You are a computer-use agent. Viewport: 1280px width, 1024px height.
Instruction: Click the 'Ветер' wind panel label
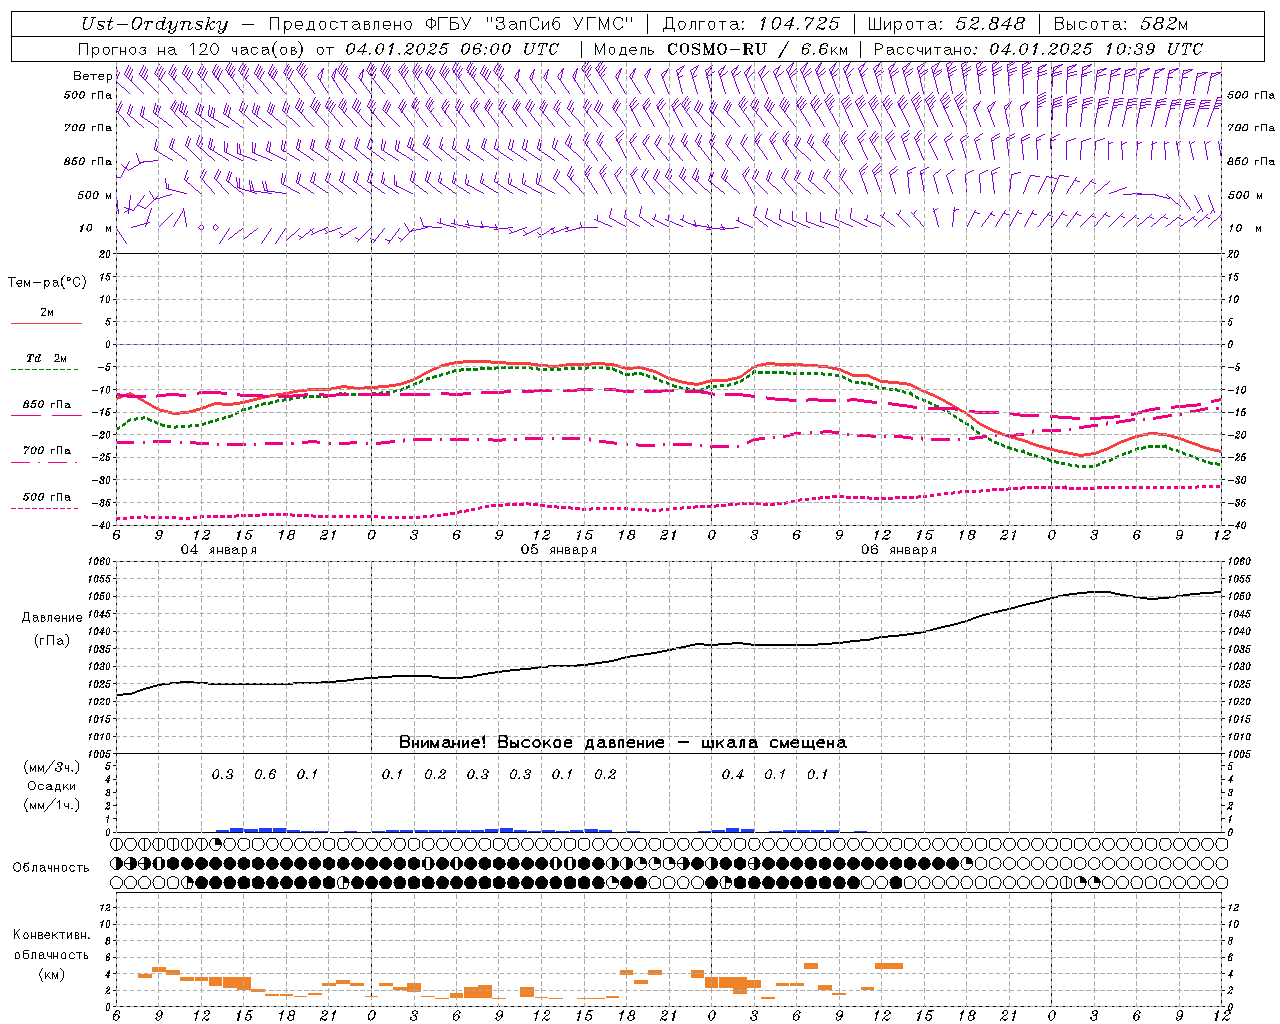[92, 76]
